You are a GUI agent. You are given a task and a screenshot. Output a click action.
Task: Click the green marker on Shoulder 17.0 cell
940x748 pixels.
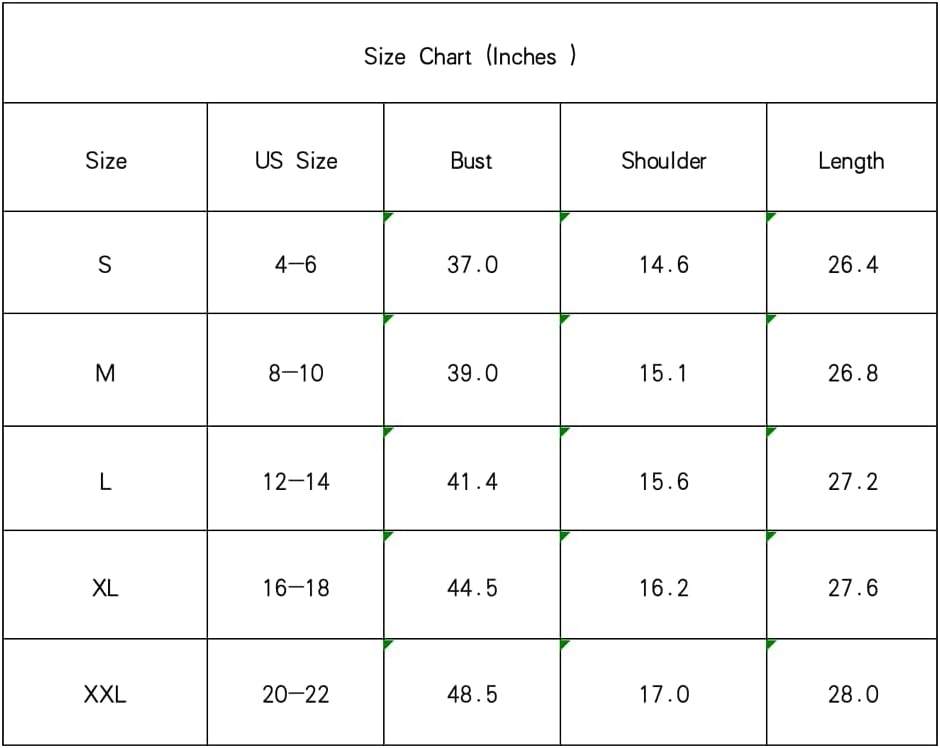point(564,644)
